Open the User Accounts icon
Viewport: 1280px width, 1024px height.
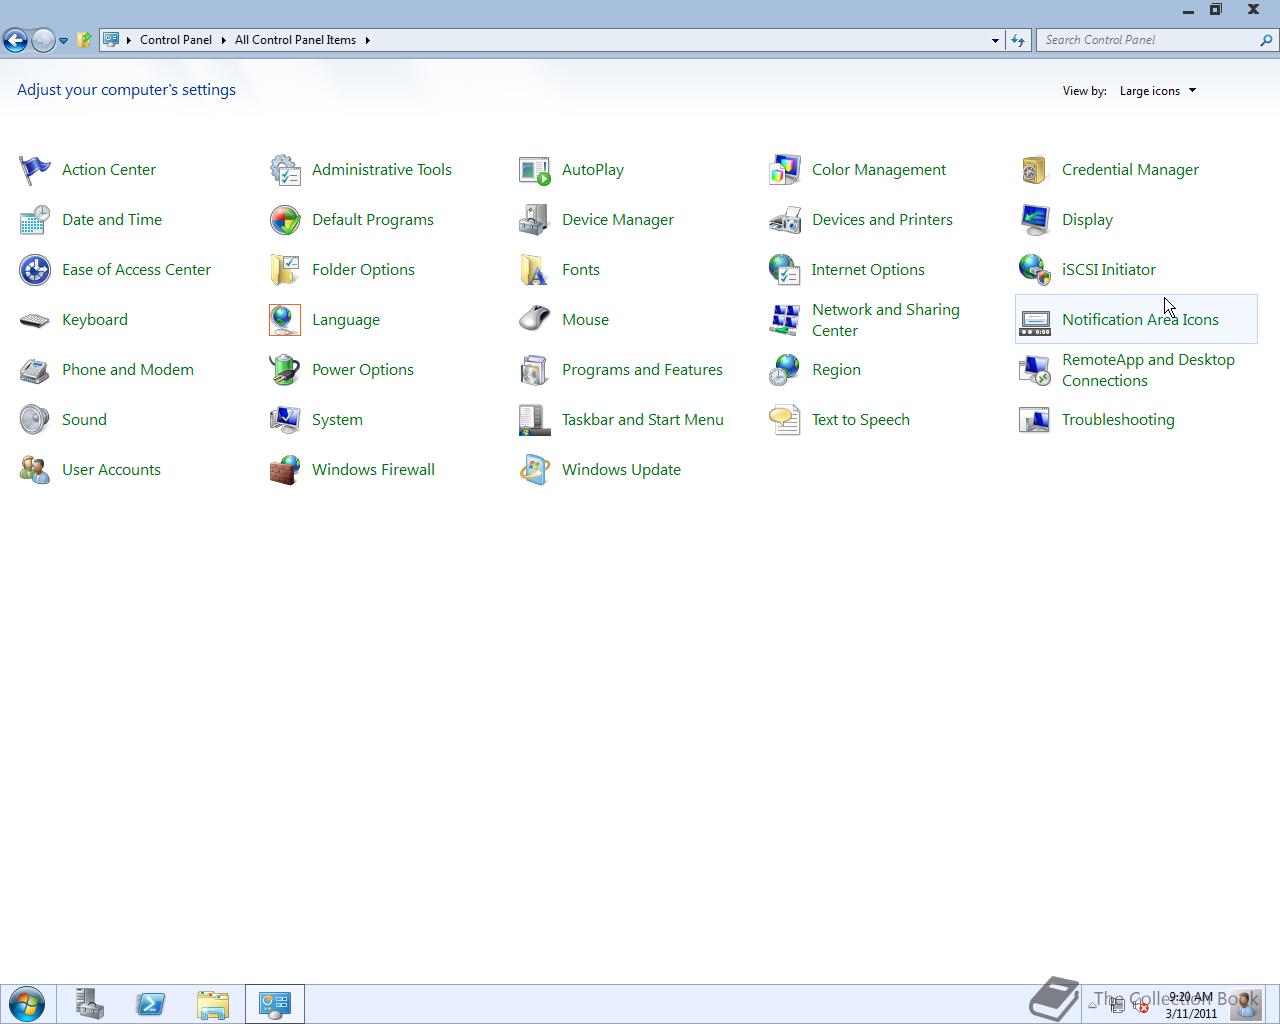(34, 470)
